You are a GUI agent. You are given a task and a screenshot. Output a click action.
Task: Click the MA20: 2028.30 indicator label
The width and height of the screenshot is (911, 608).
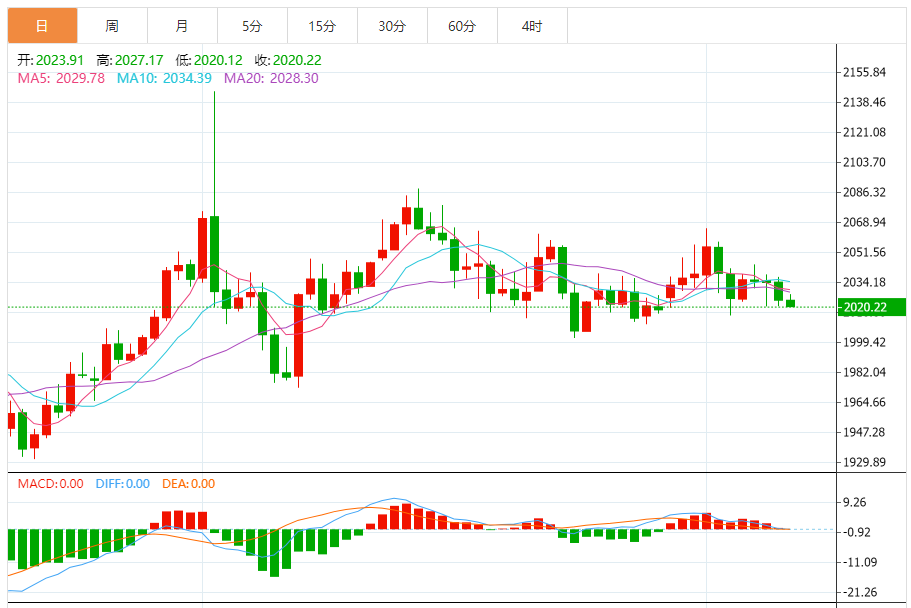(x=271, y=78)
